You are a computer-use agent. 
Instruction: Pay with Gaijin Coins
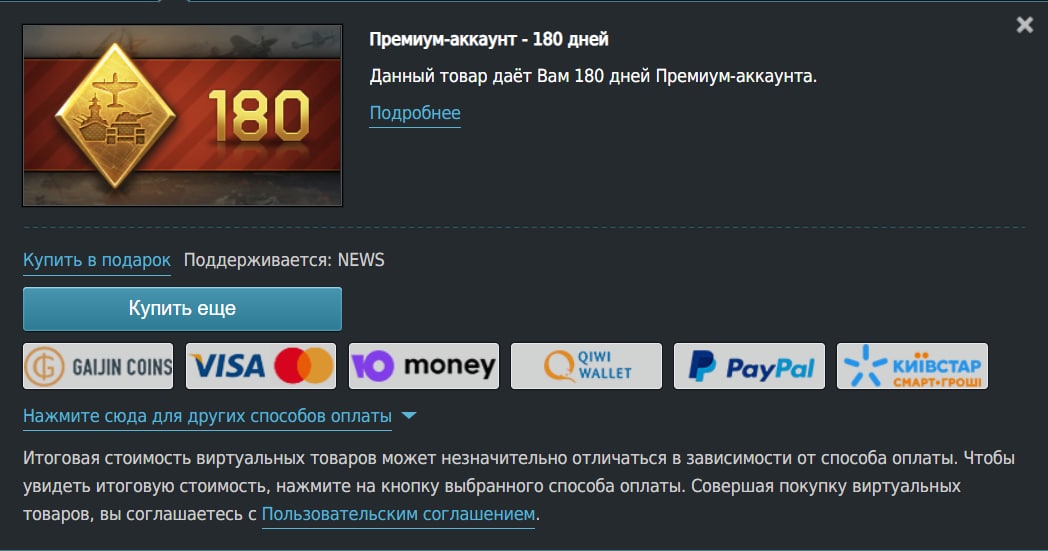(98, 366)
